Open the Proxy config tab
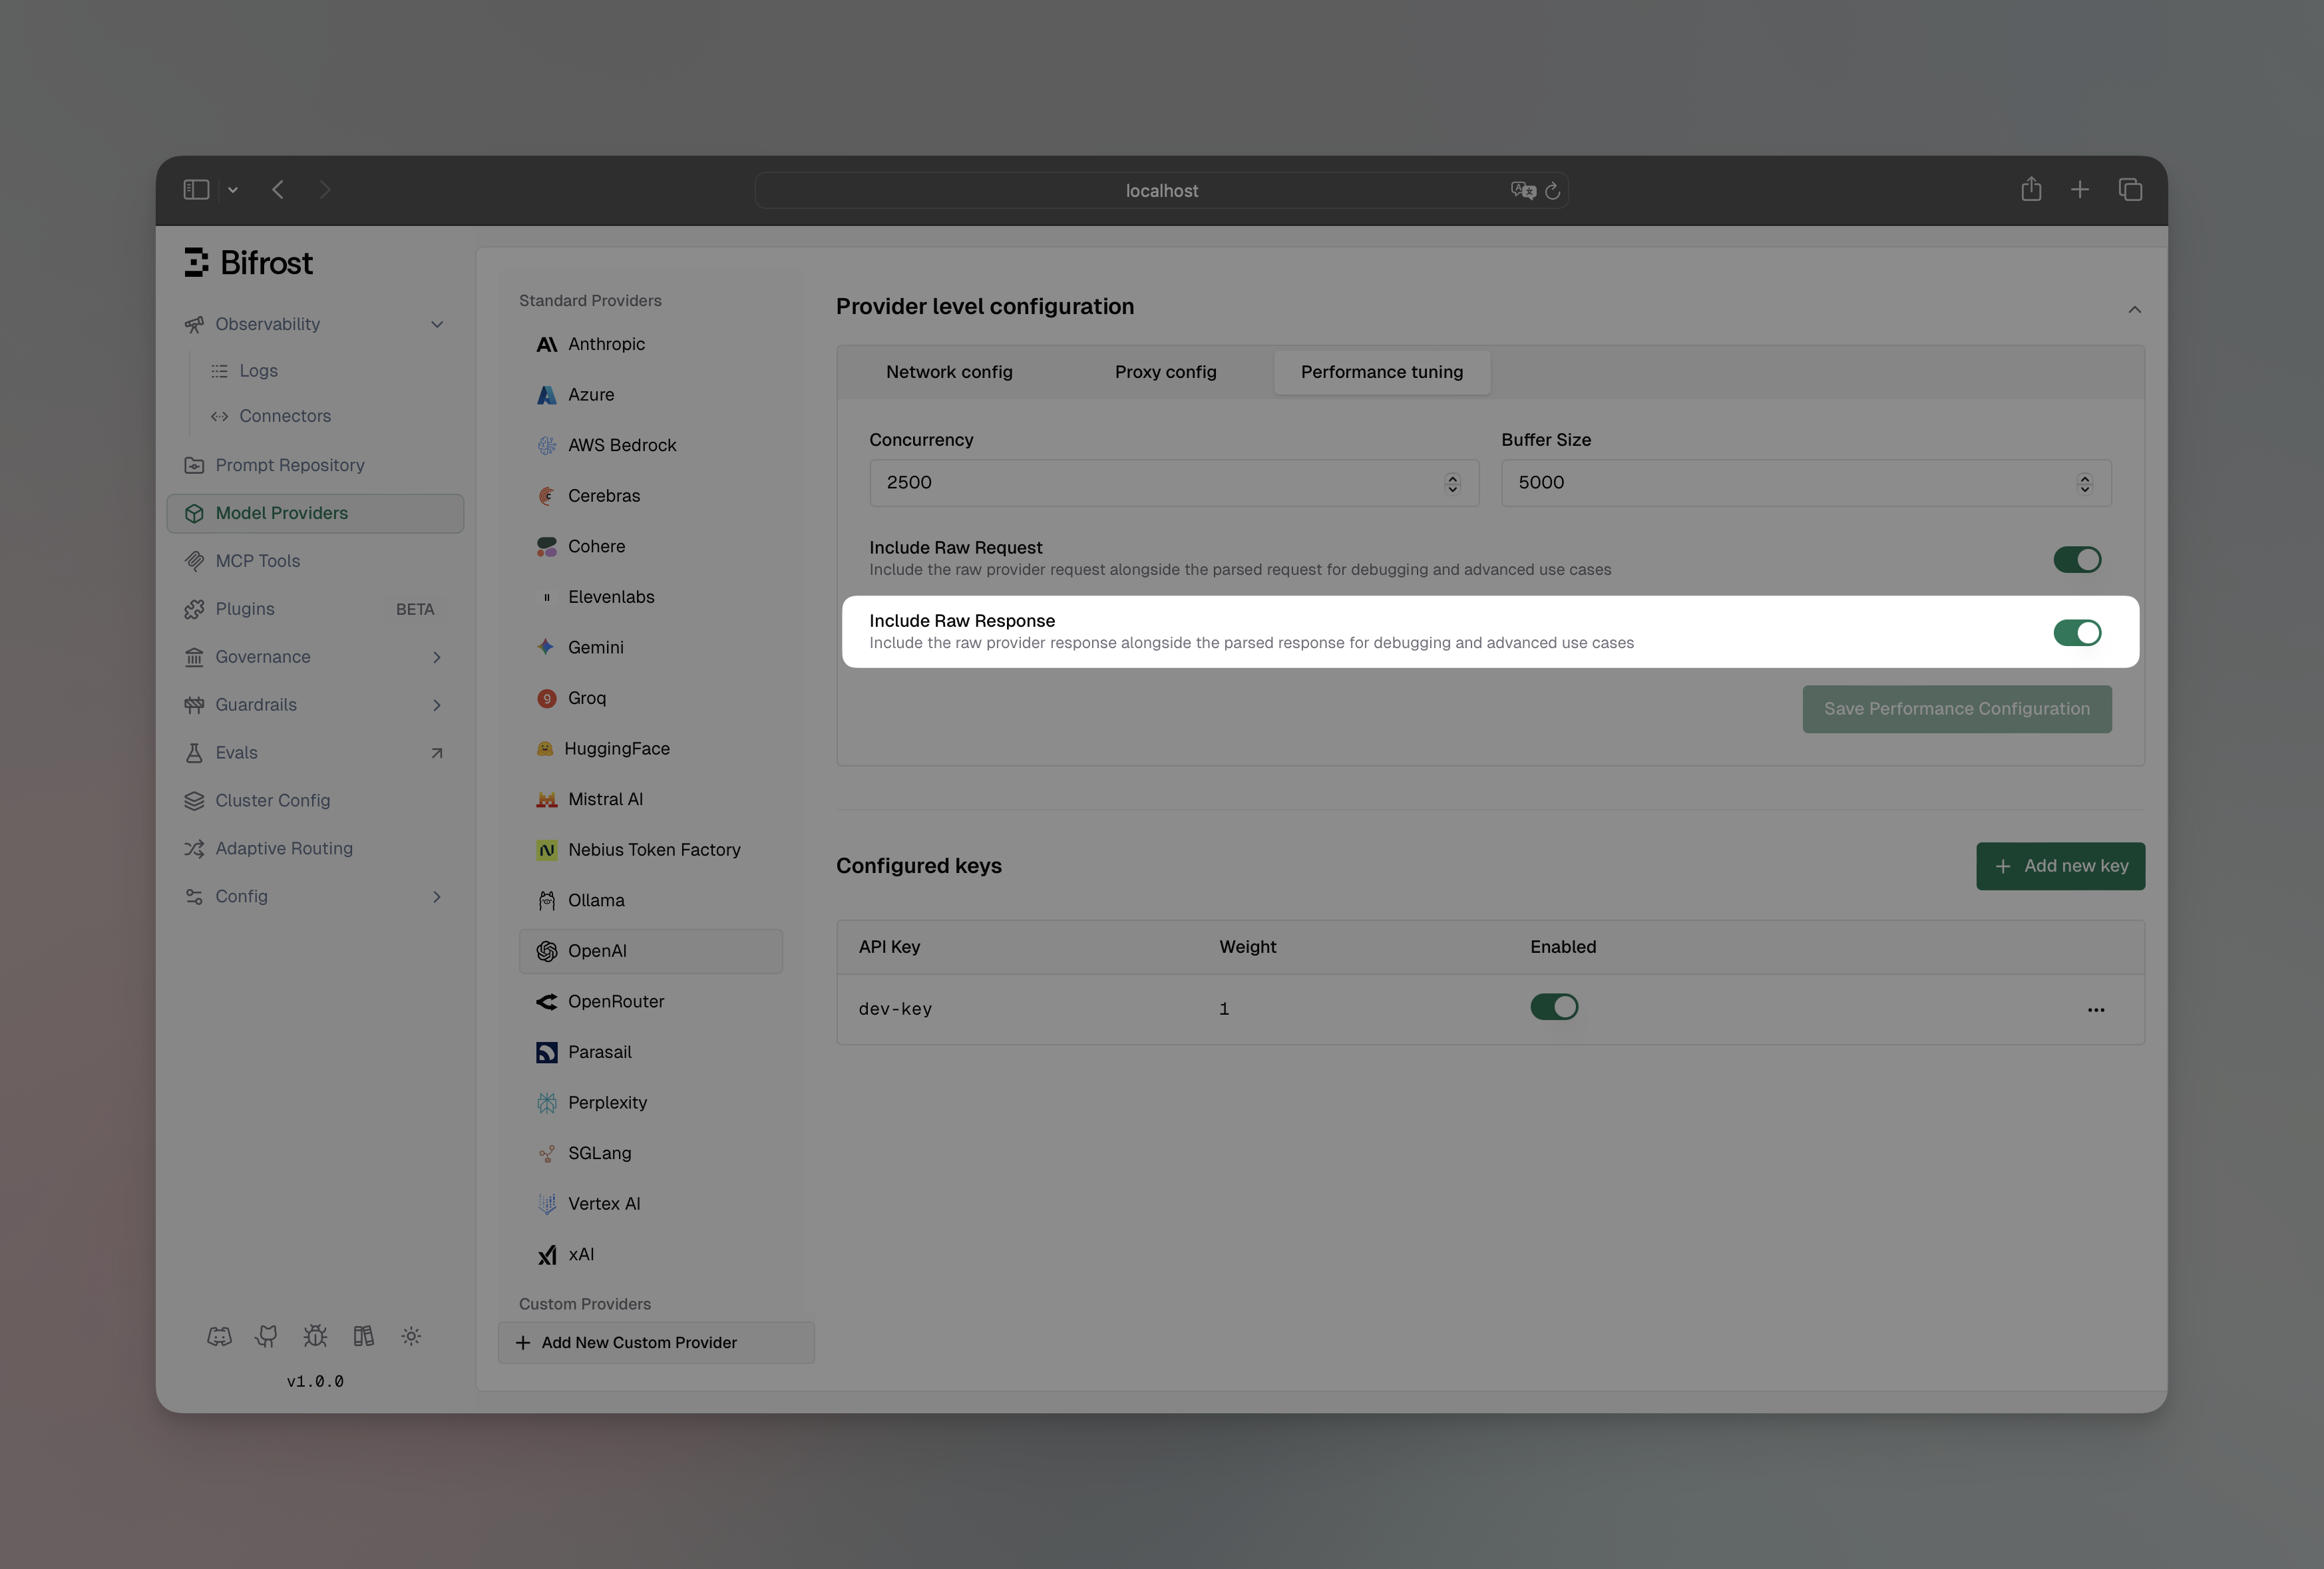 [x=1165, y=371]
